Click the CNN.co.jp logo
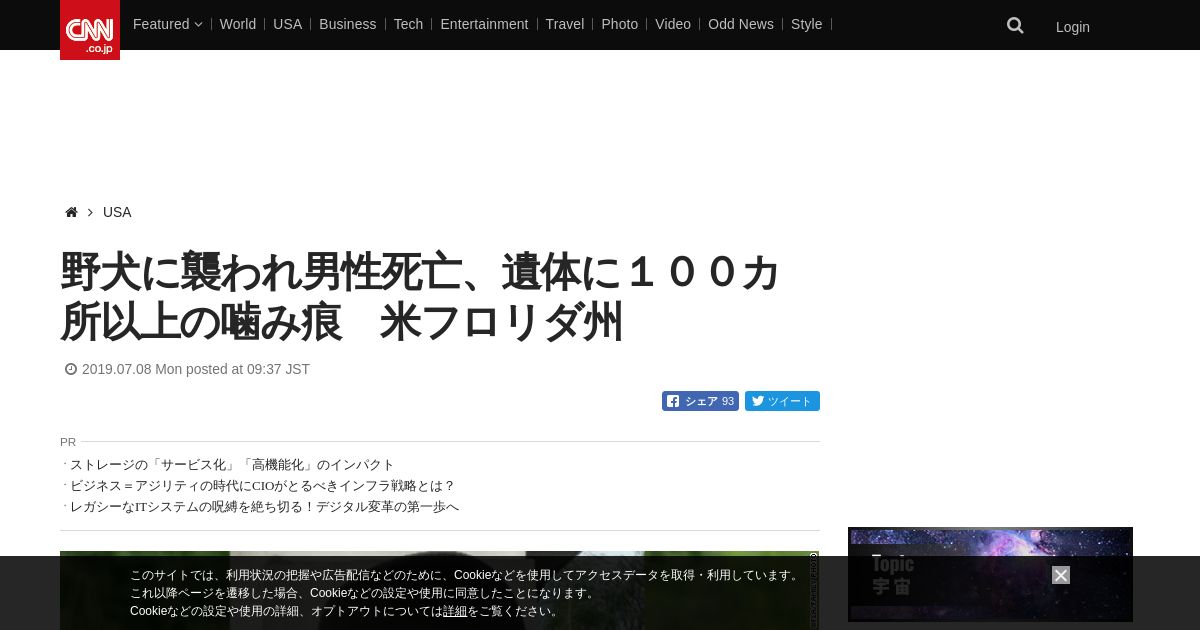Screen dimensions: 1200x630 point(90,30)
